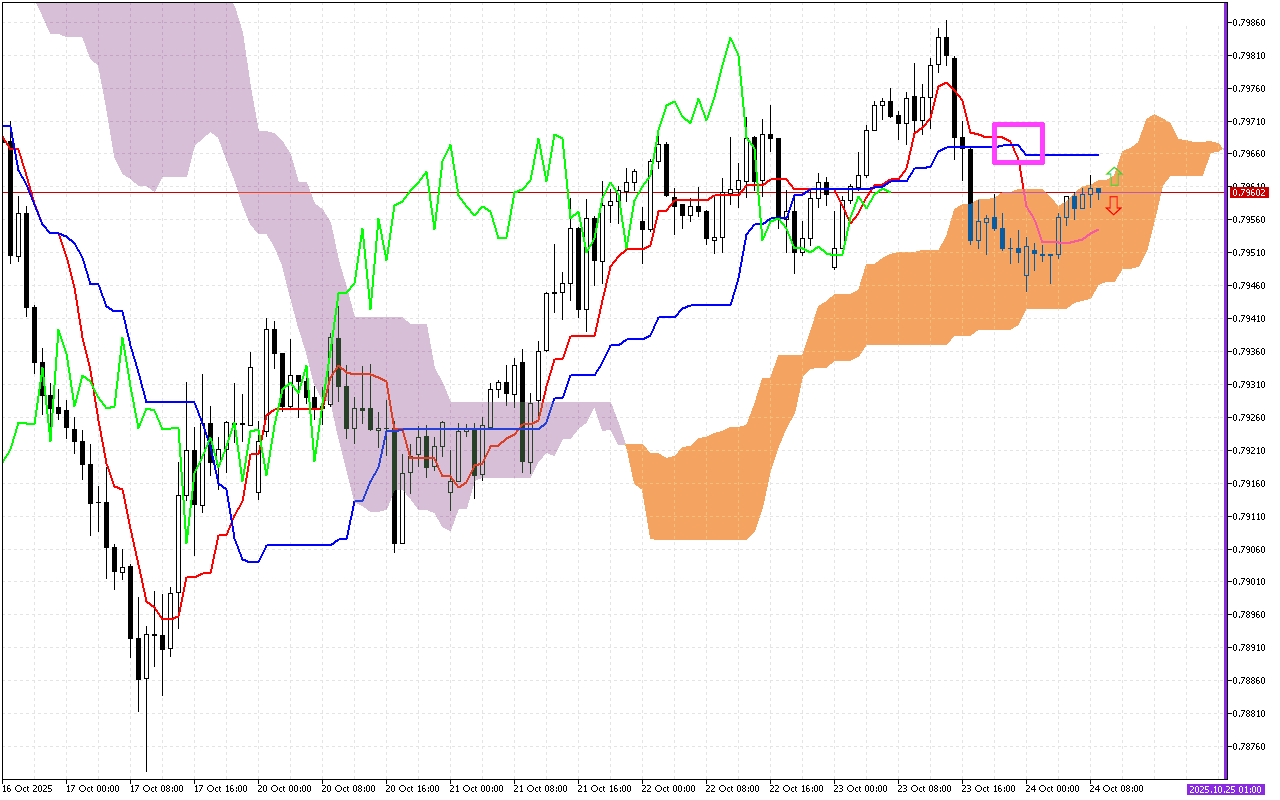
Task: Select the magenta rectangle marker
Action: [1018, 126]
